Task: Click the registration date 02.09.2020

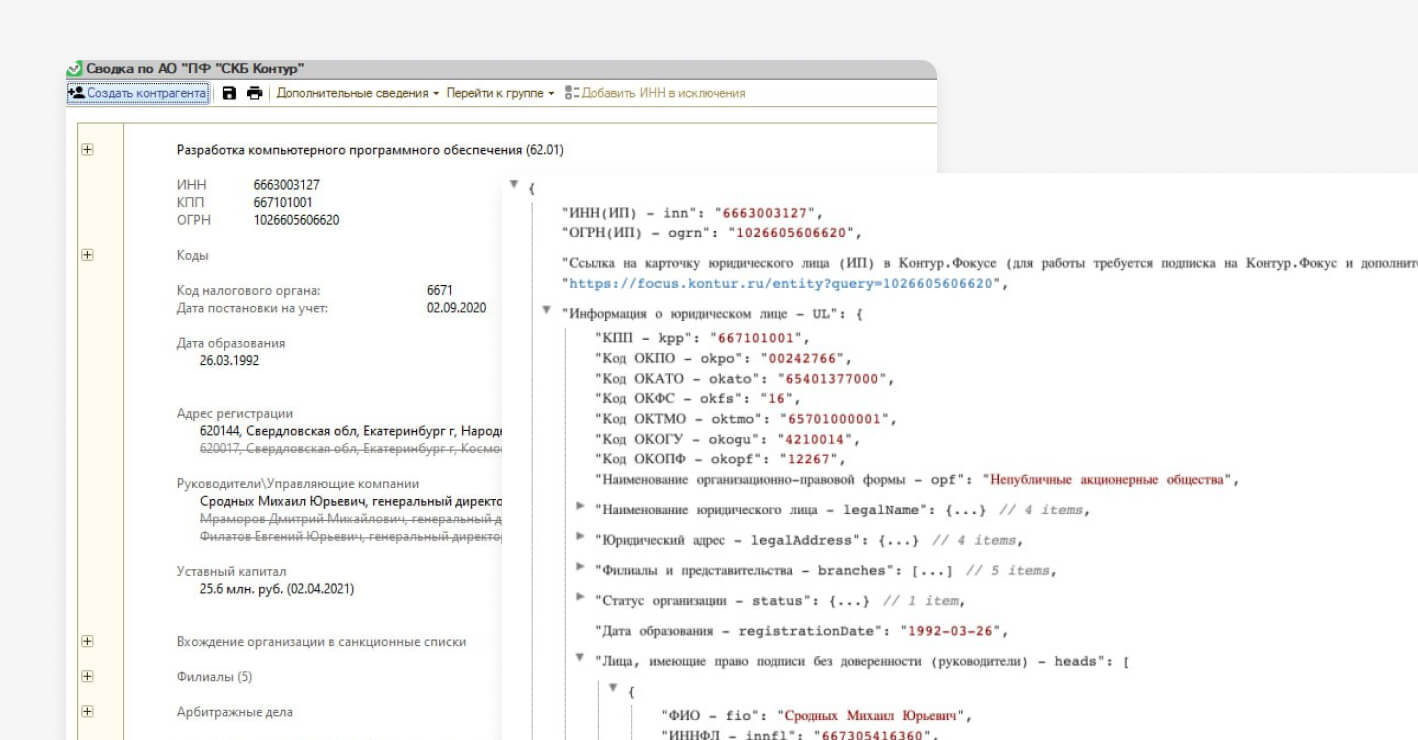Action: pos(456,308)
